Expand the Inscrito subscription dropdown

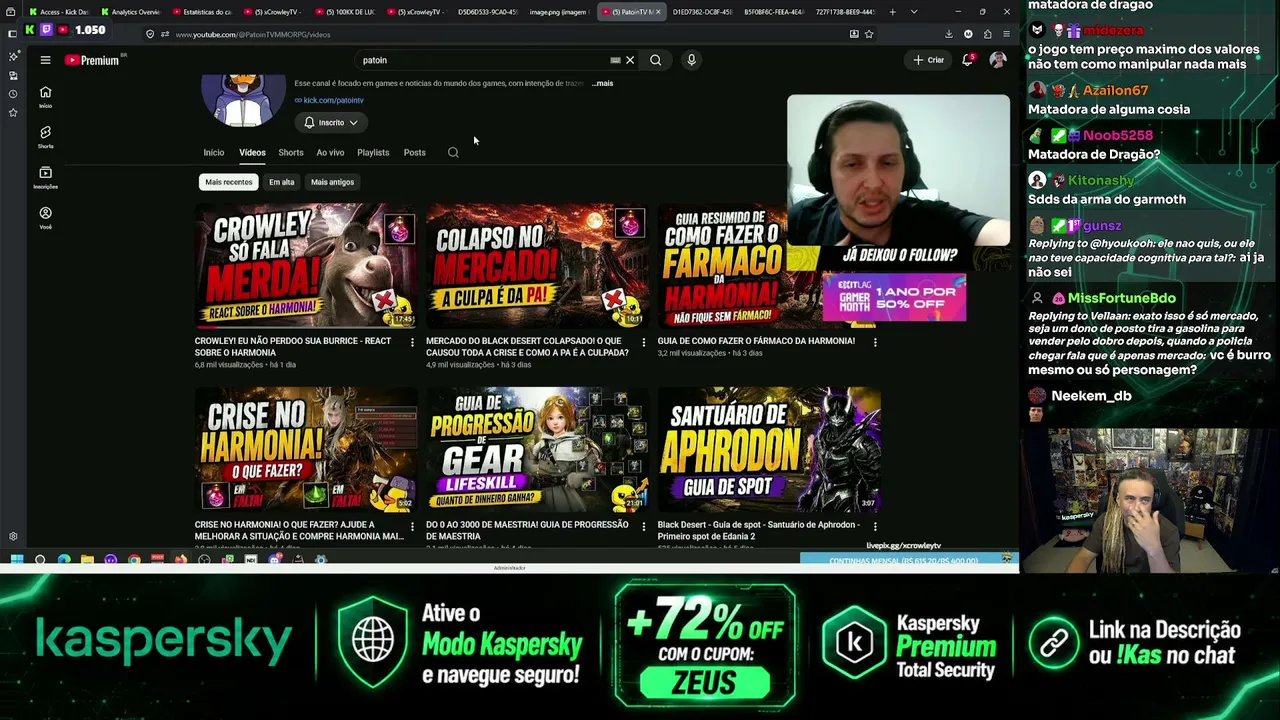pos(331,123)
